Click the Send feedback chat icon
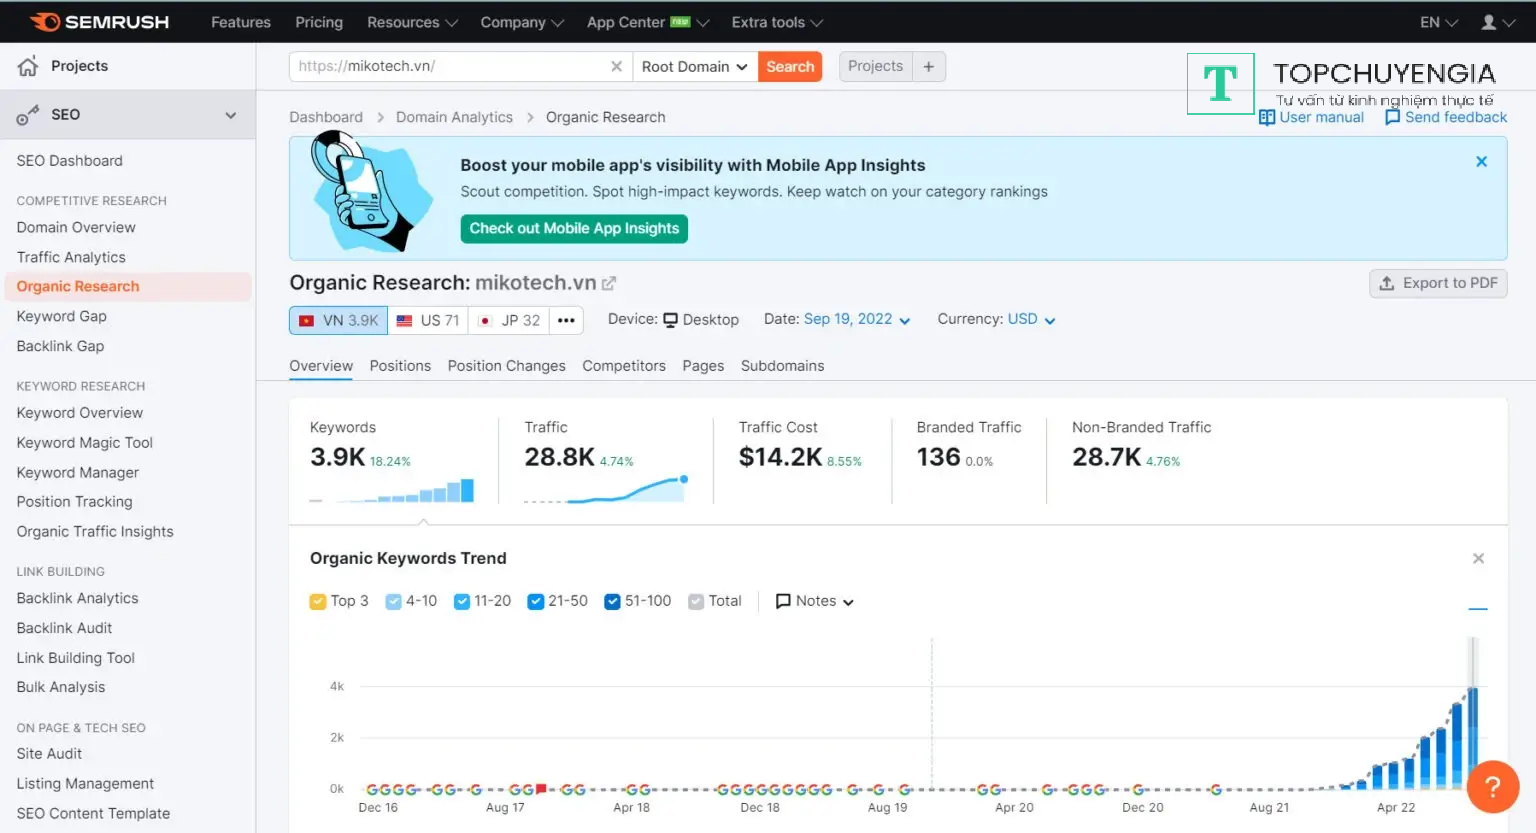Viewport: 1536px width, 833px height. 1392,117
